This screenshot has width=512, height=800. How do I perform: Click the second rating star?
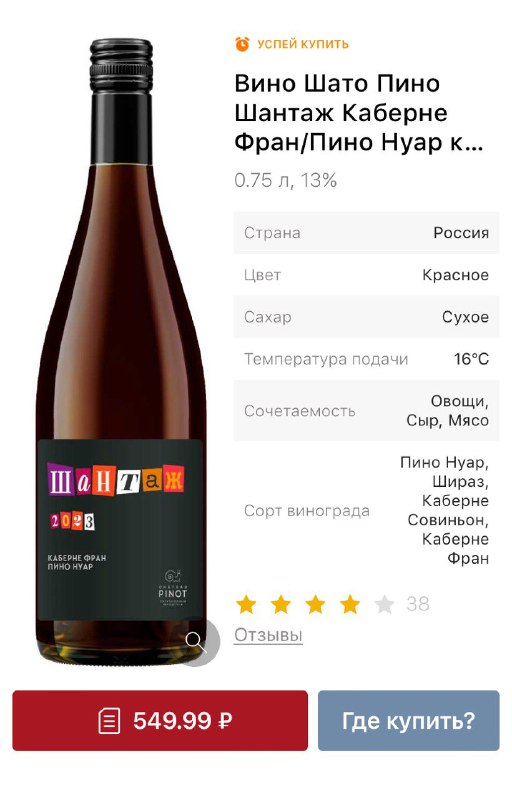281,604
